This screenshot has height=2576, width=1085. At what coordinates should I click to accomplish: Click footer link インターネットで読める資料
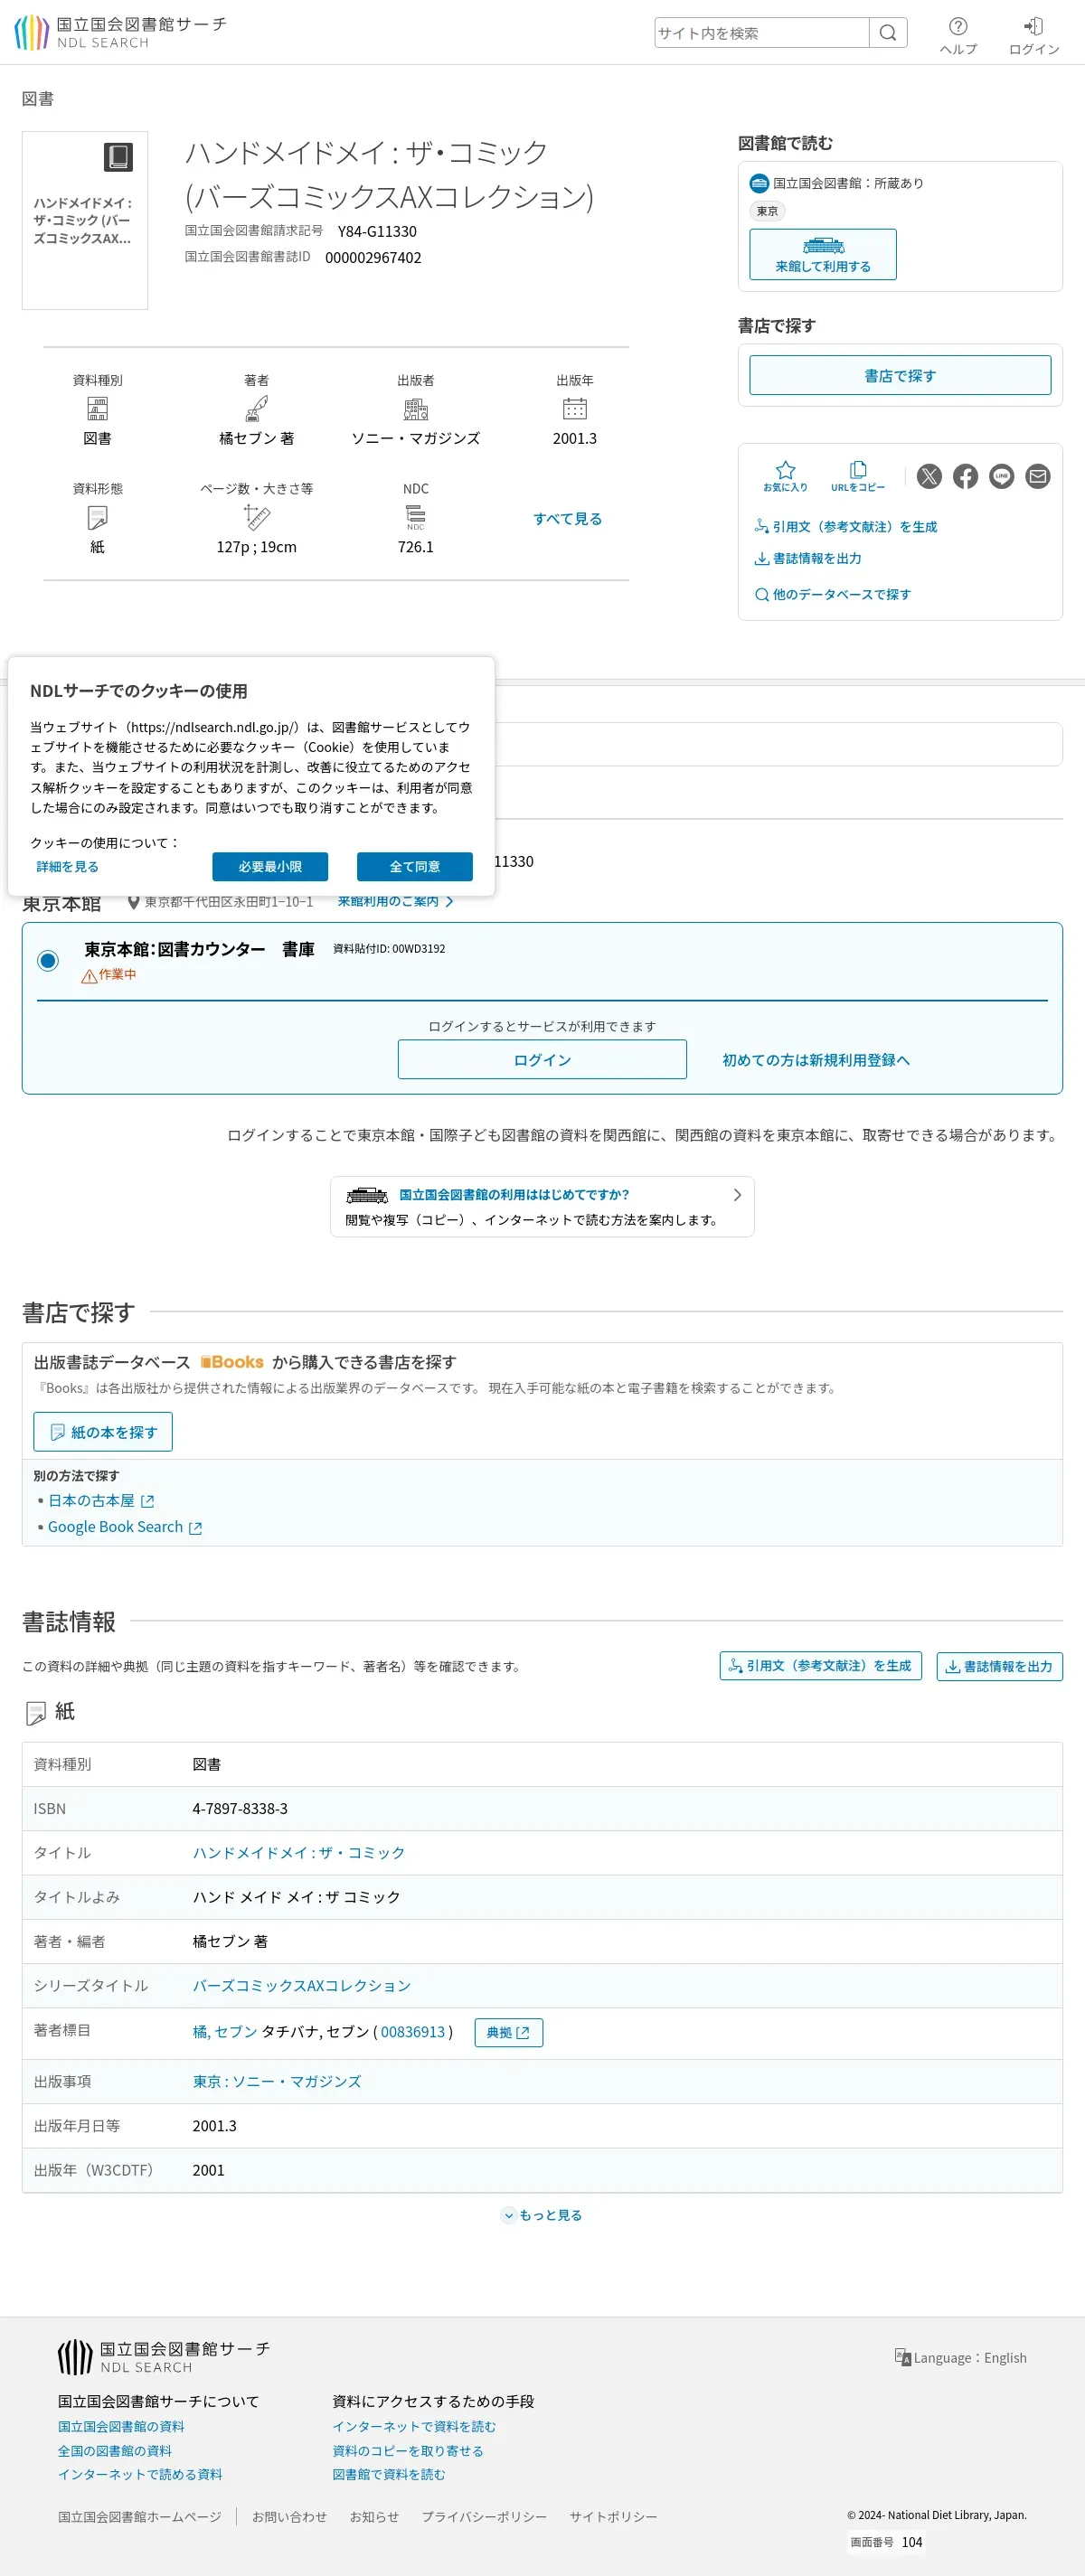[140, 2474]
